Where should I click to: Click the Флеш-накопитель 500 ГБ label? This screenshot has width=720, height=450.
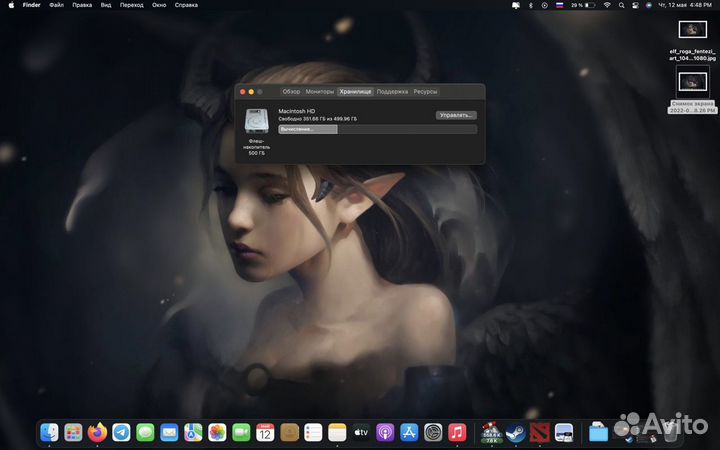pyautogui.click(x=256, y=147)
